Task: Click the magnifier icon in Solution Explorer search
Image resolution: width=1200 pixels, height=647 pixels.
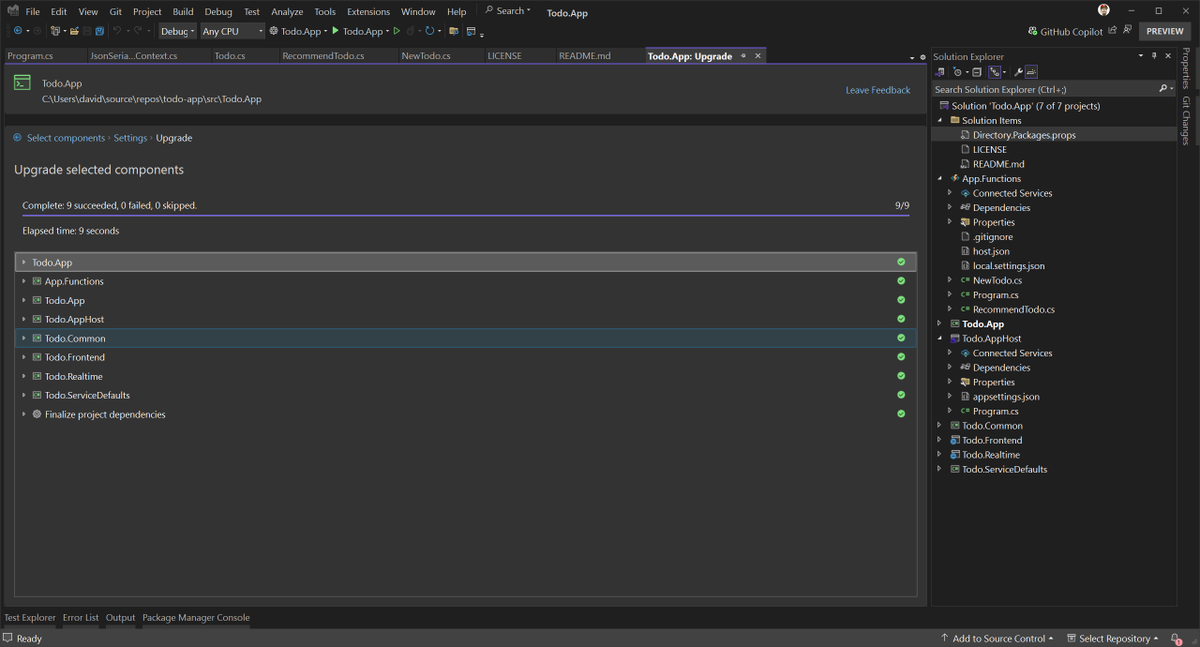Action: pyautogui.click(x=1163, y=89)
